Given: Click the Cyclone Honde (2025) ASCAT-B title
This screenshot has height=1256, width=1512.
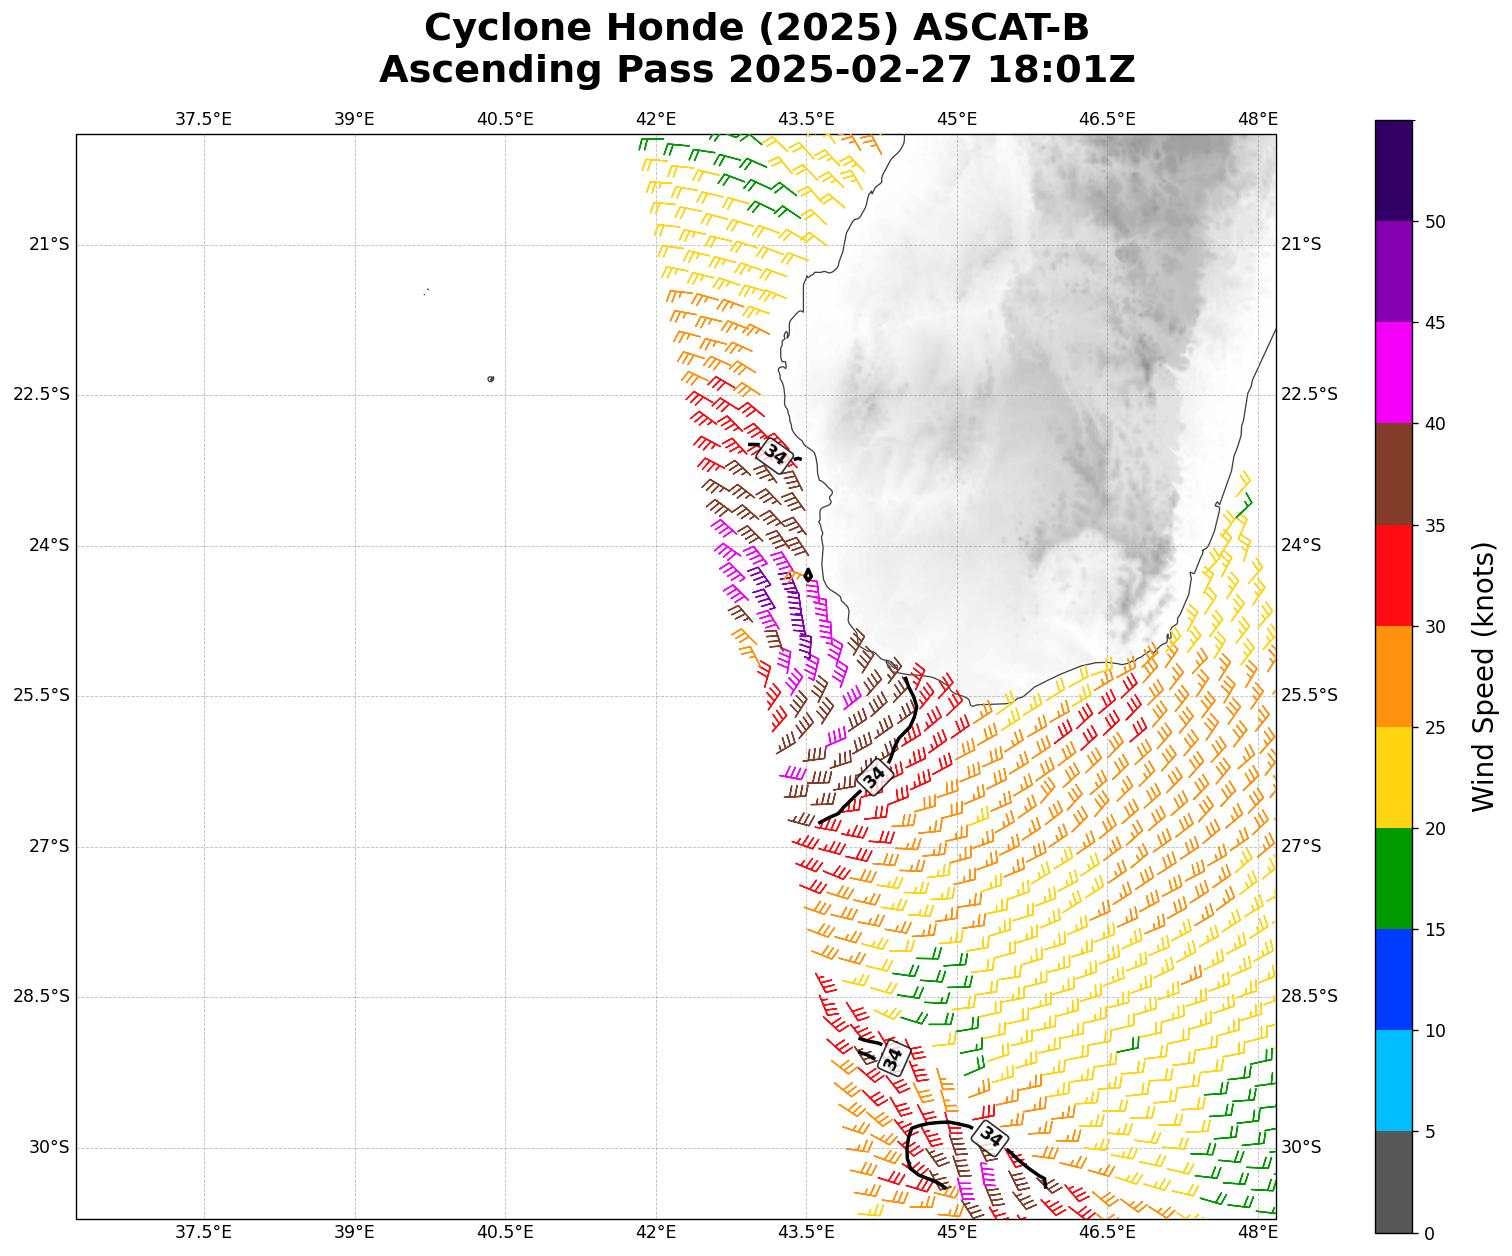Looking at the screenshot, I should 756,28.
